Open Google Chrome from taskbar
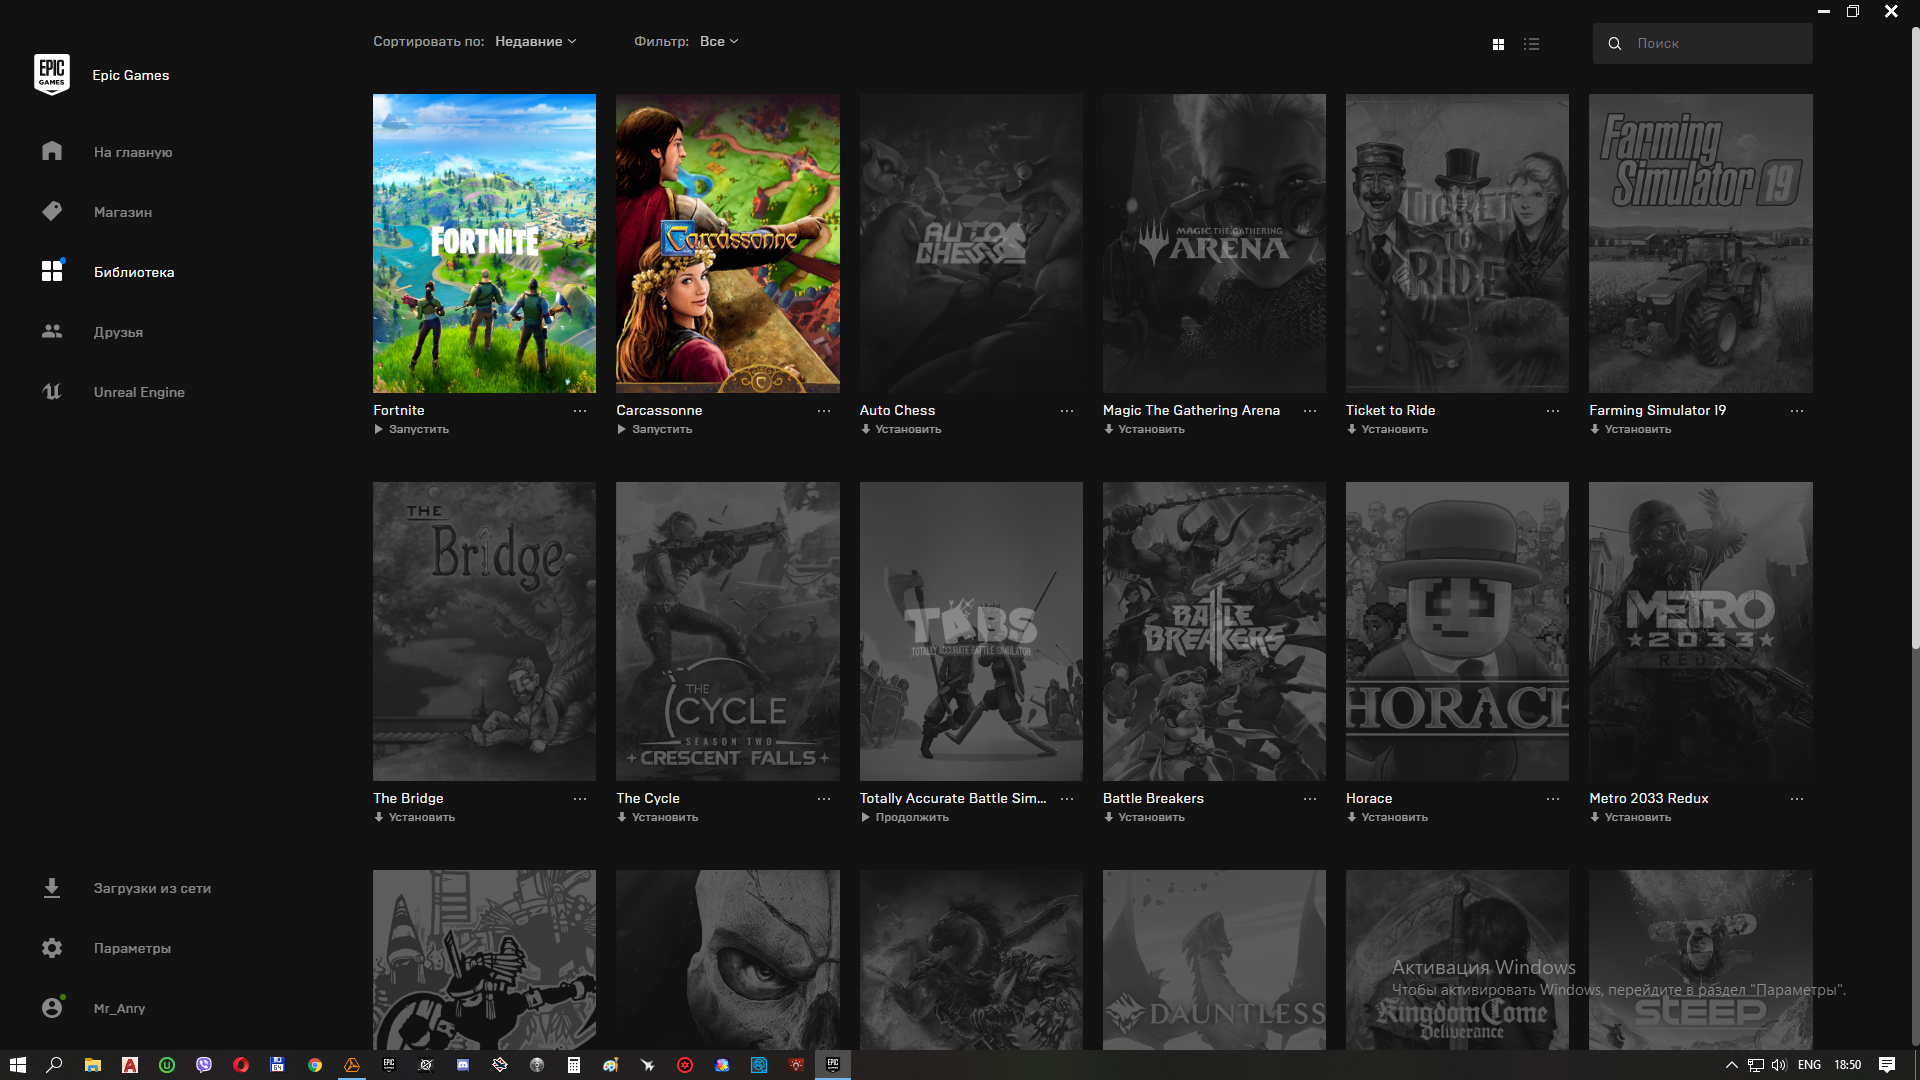1920x1080 pixels. pyautogui.click(x=315, y=1065)
